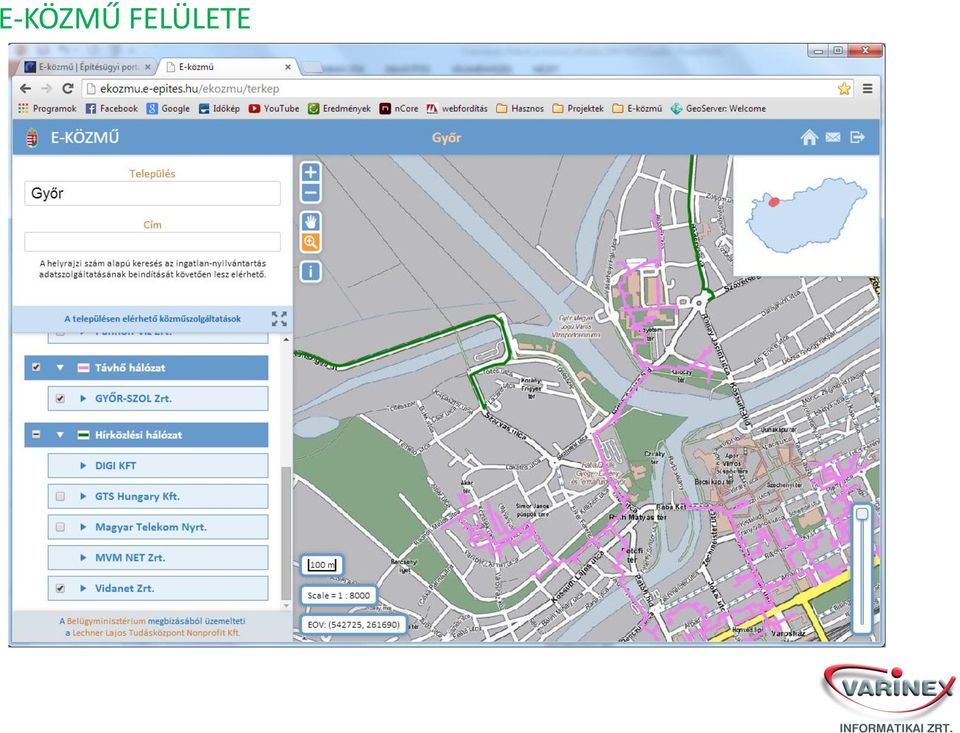Uncheck the Vidanet Zrt. checkbox

point(60,588)
